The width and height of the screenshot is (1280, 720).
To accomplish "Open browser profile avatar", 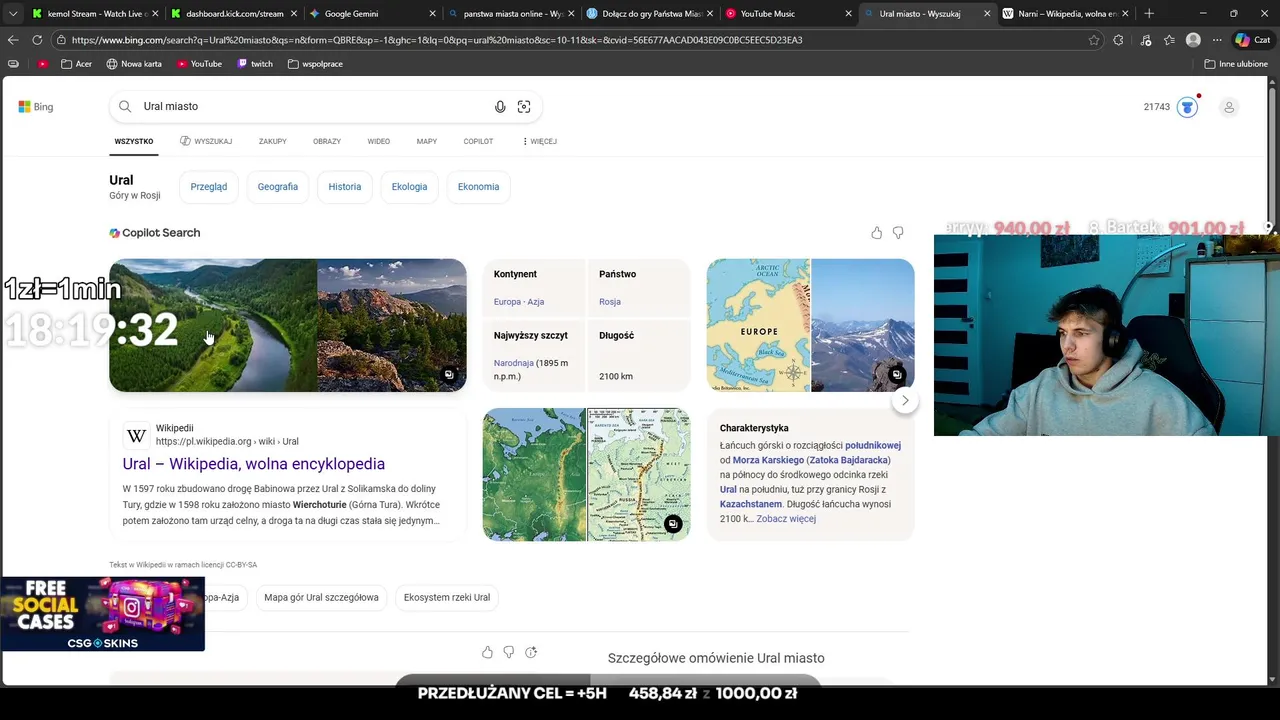I will point(1193,40).
